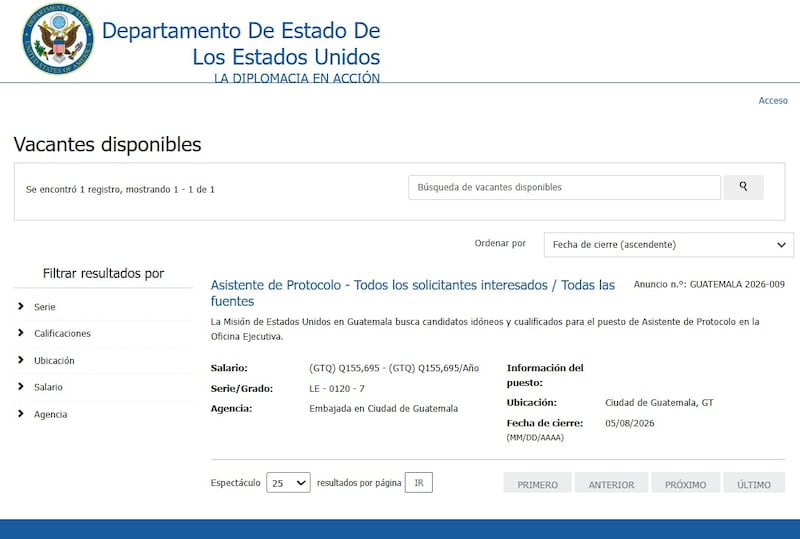
Task: Focus the vacancy search input field
Action: [564, 187]
